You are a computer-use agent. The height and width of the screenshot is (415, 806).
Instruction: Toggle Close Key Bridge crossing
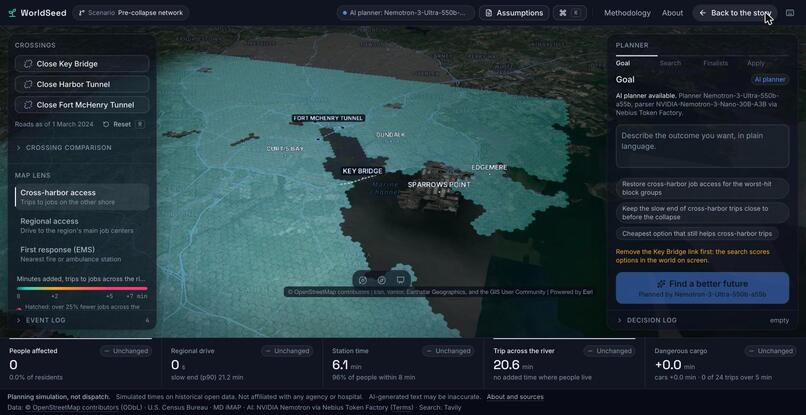[82, 64]
